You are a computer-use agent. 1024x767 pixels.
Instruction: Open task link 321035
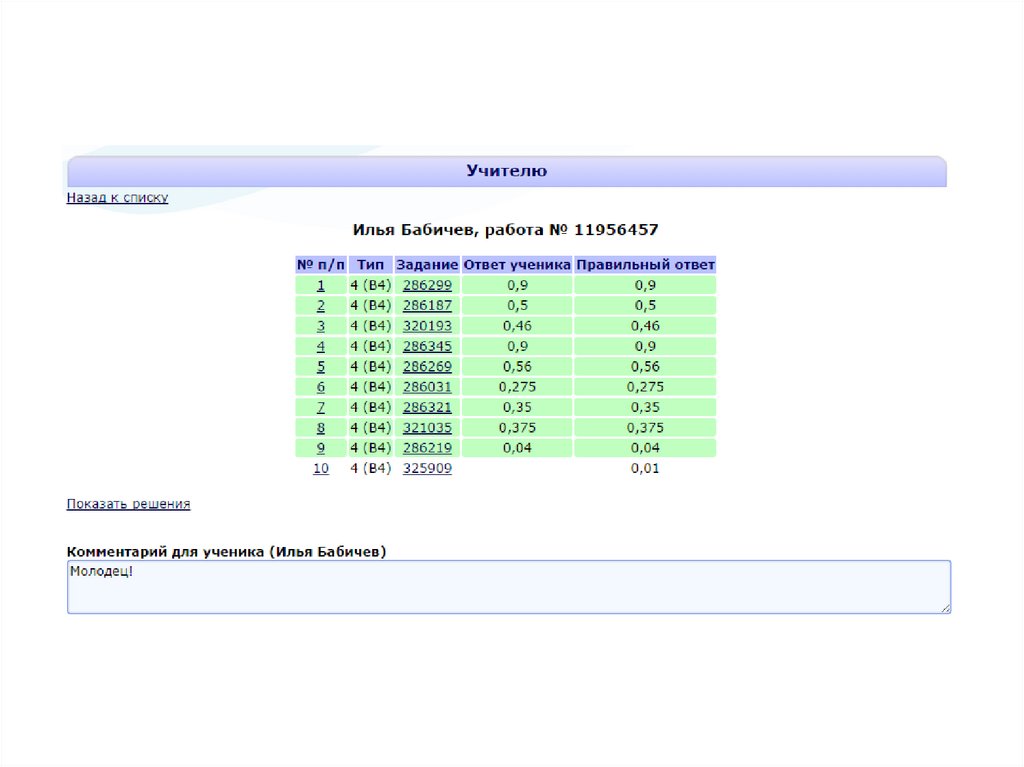(x=427, y=427)
